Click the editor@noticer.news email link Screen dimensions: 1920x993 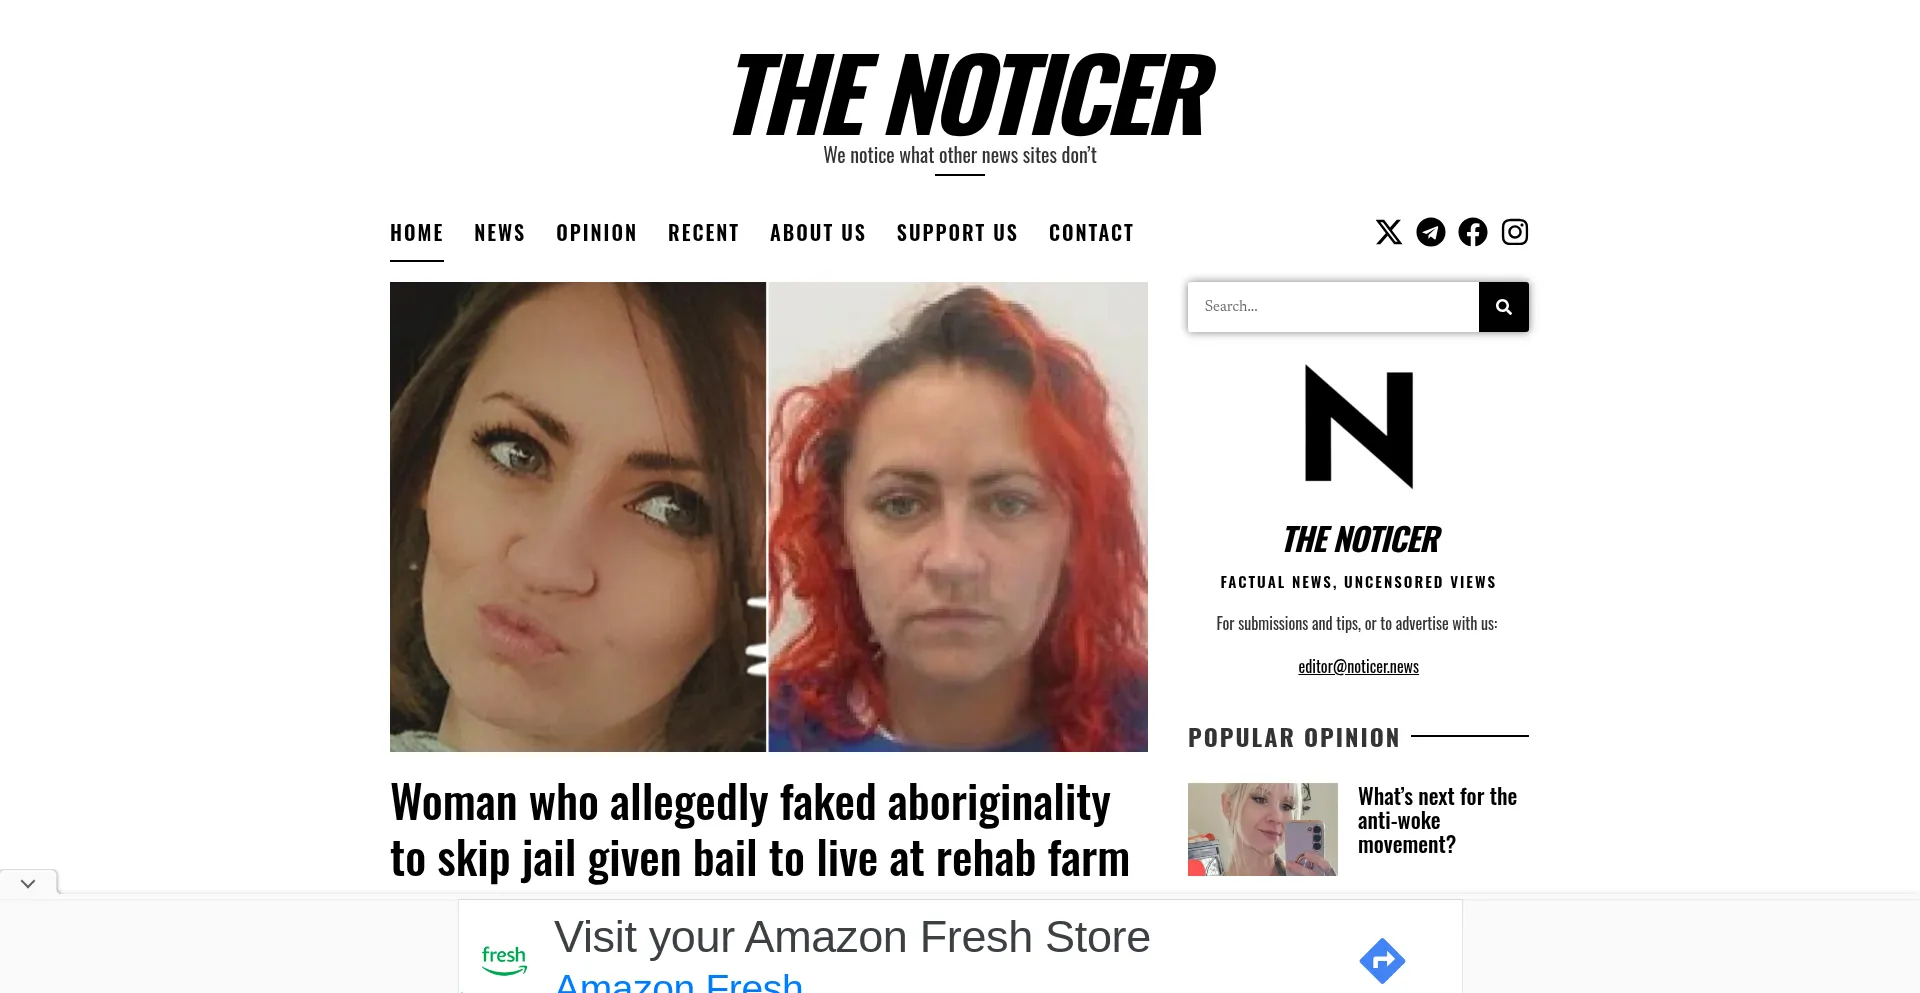tap(1358, 667)
